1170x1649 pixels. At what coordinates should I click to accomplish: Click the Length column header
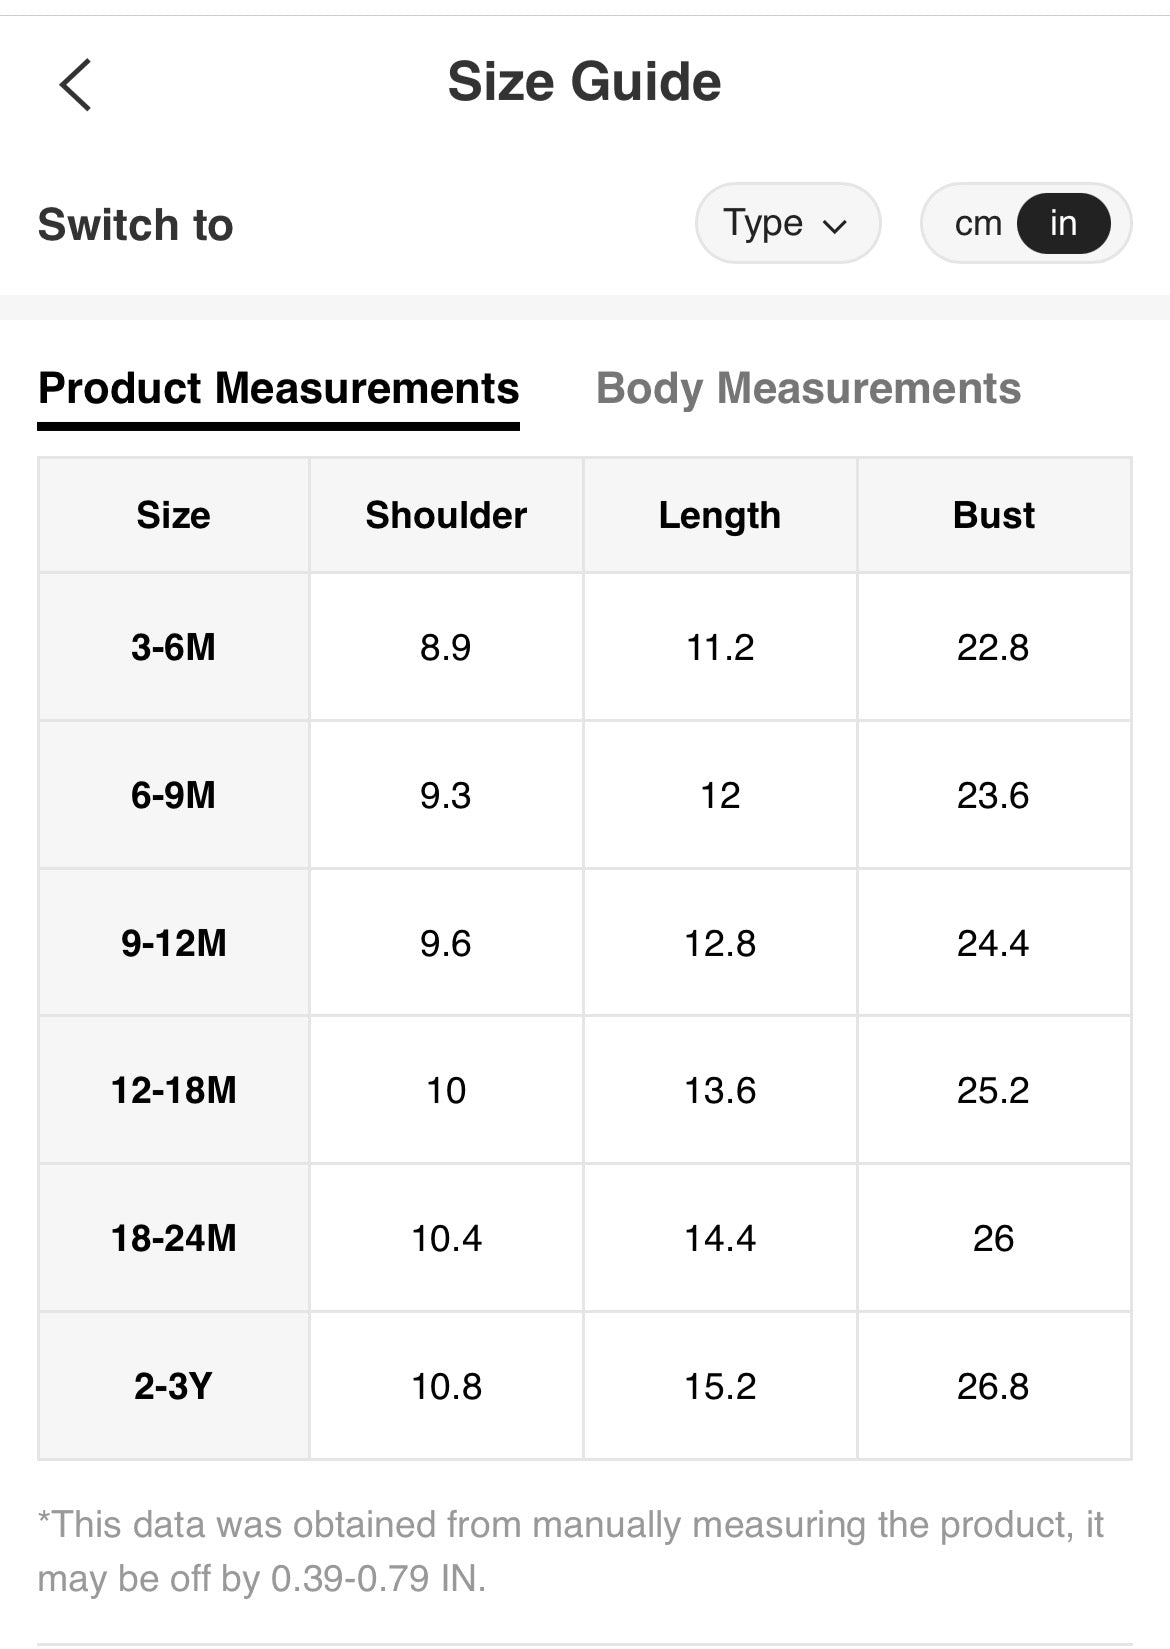point(719,515)
